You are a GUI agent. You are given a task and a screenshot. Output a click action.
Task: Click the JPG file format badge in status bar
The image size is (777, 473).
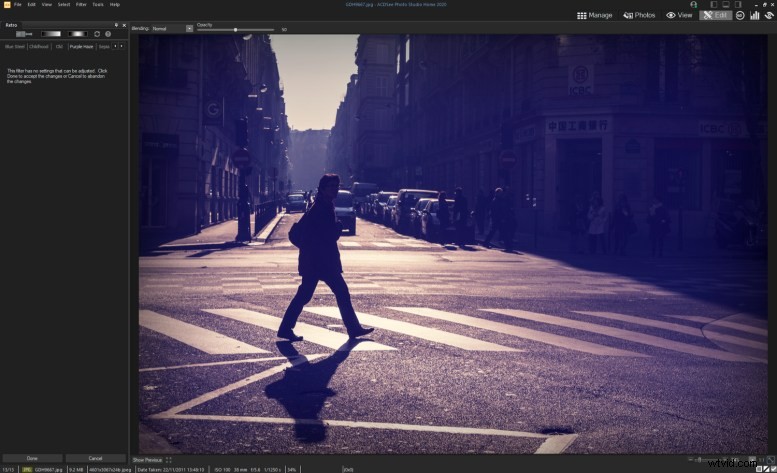click(x=27, y=470)
